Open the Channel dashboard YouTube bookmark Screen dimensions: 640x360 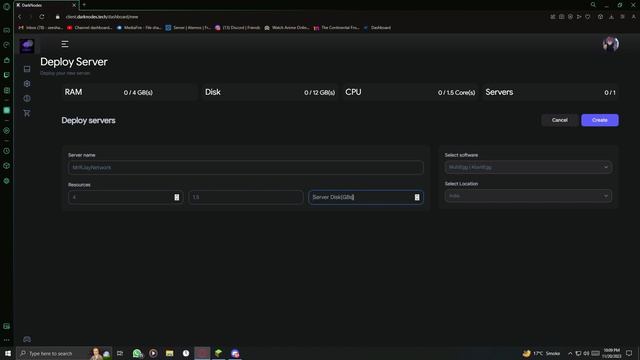[89, 28]
